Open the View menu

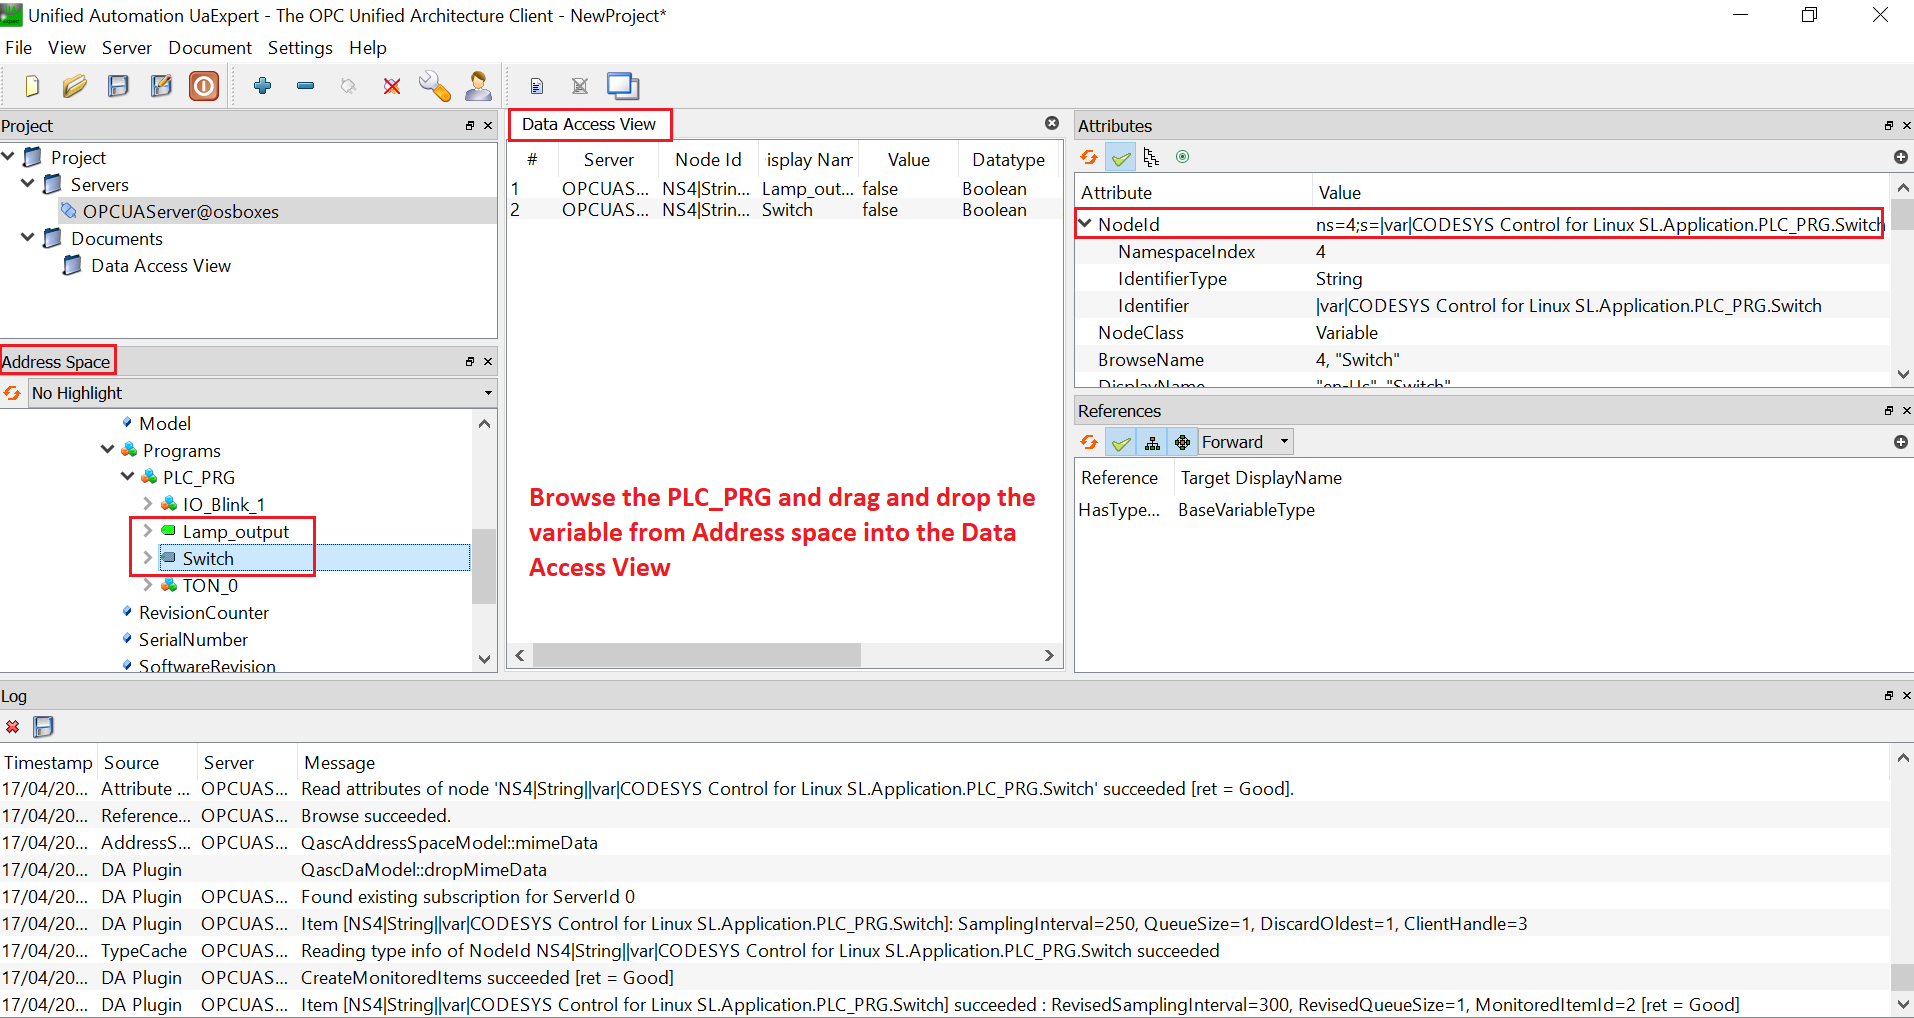66,47
